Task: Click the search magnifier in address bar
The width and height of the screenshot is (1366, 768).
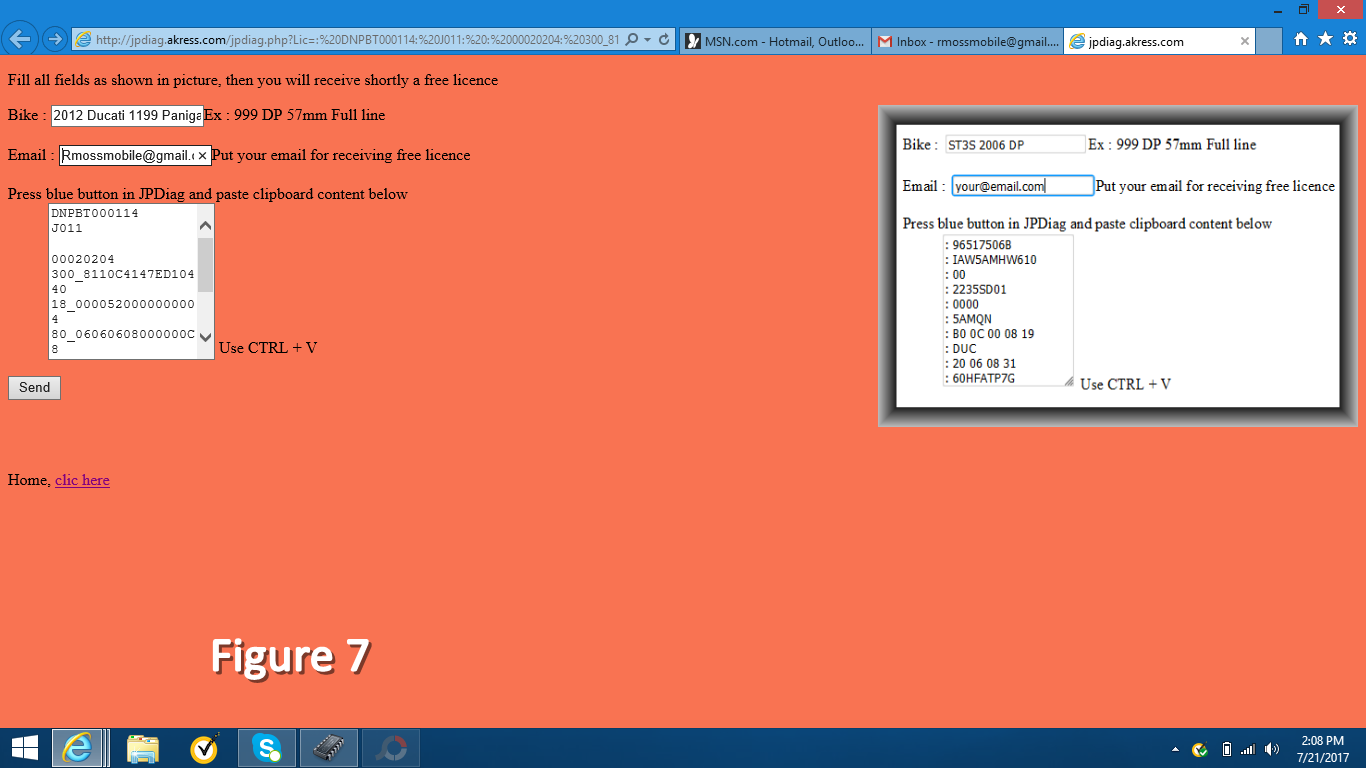Action: tap(631, 41)
